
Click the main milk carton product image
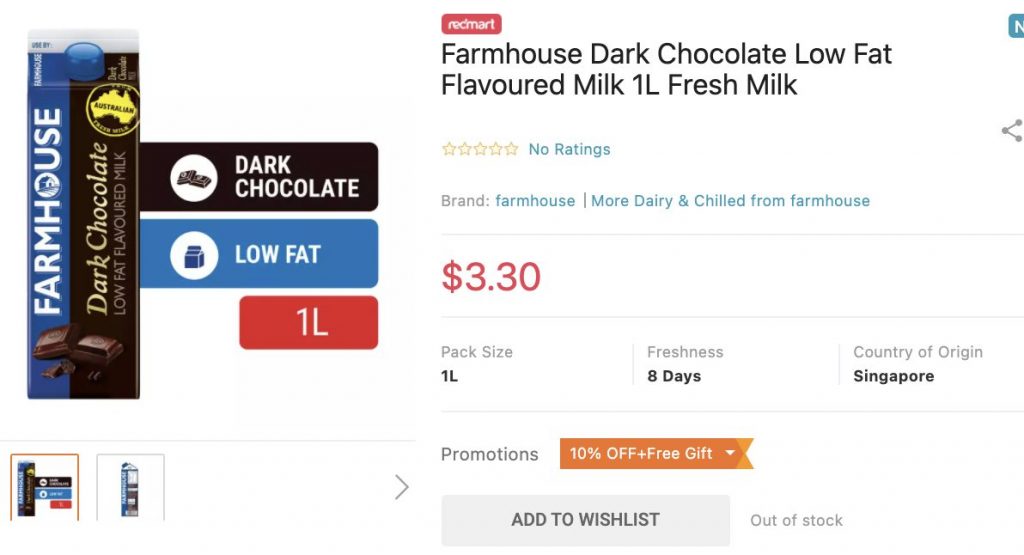83,220
